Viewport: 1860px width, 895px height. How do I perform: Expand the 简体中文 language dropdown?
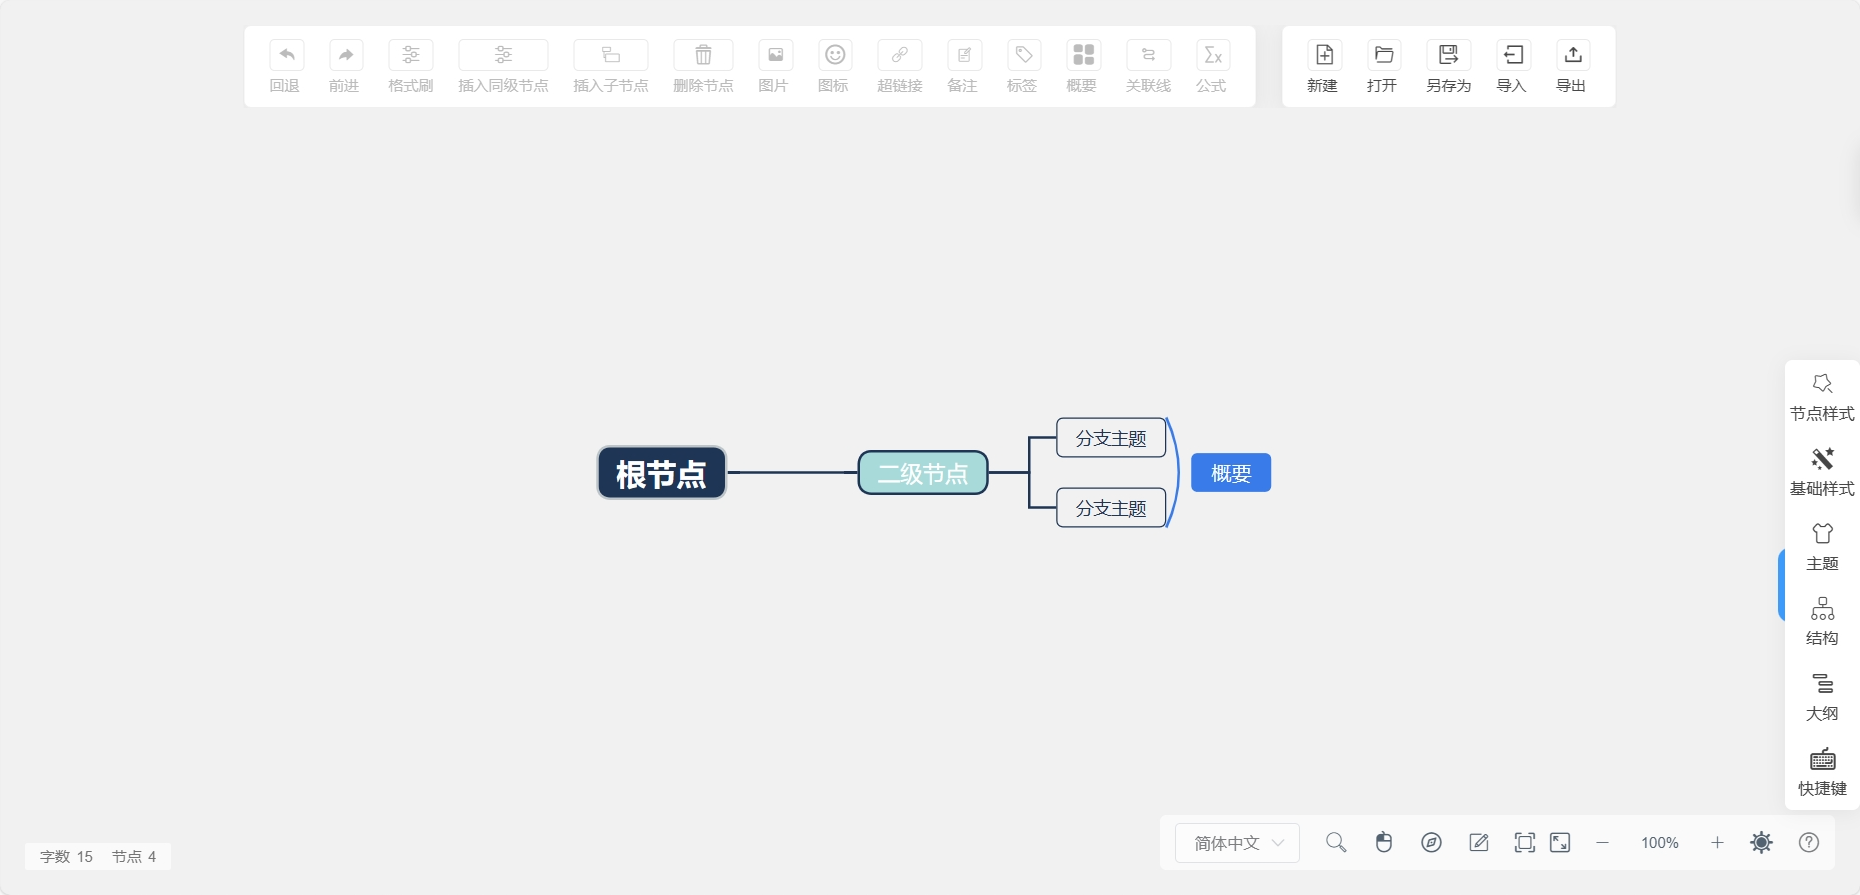pos(1237,843)
